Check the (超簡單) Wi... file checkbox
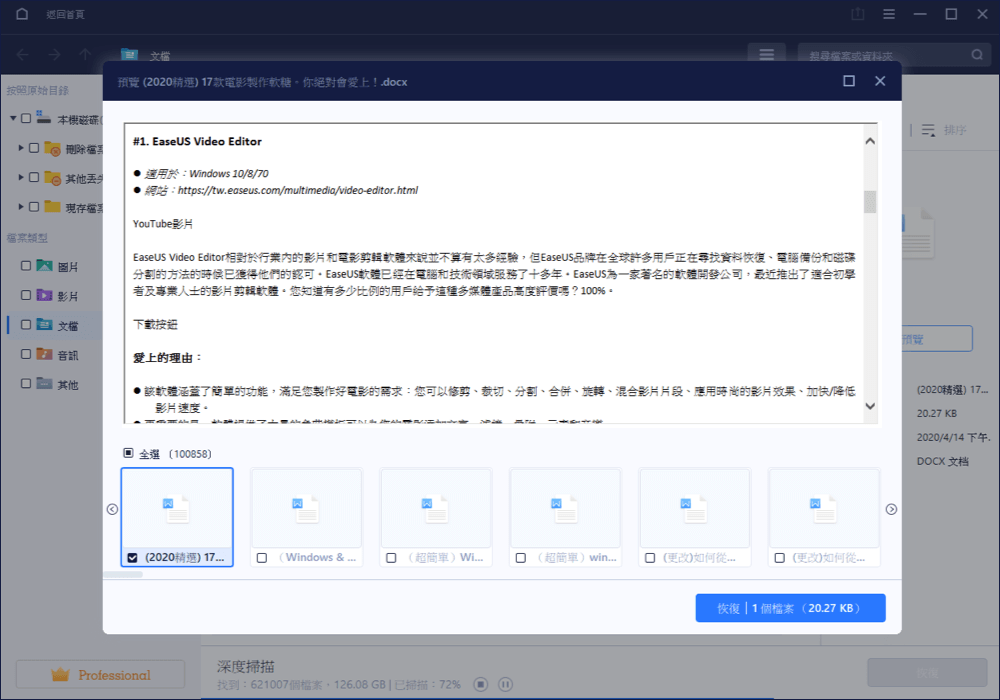1000x700 pixels. [x=391, y=558]
